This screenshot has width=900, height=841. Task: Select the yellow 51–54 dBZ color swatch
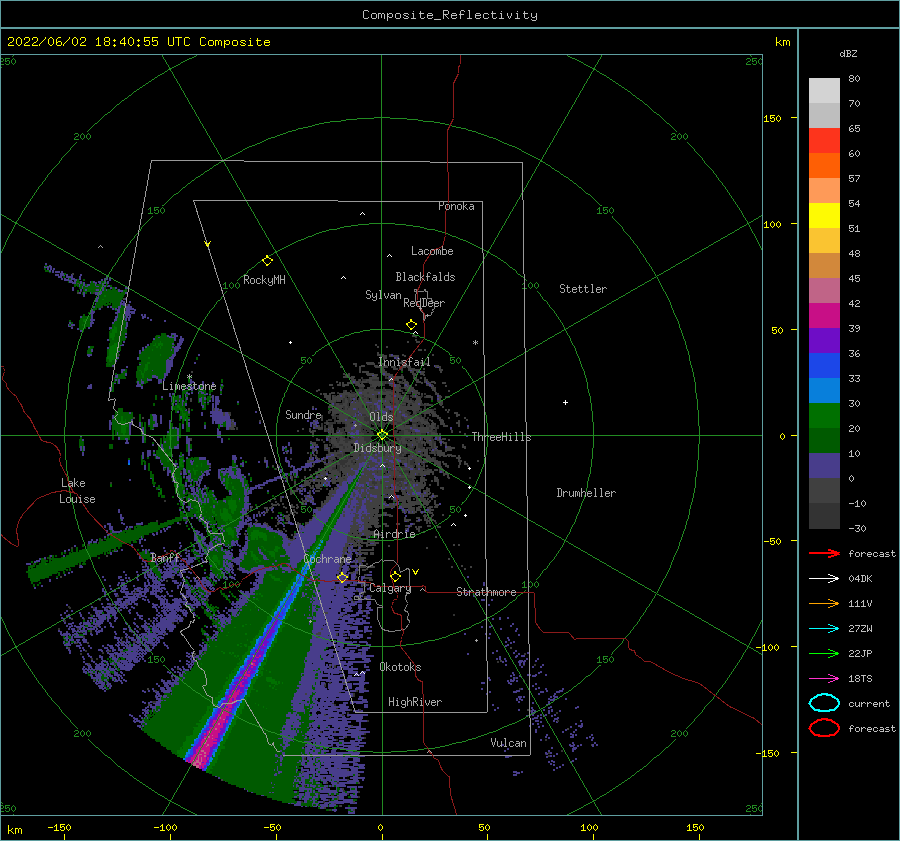coord(824,216)
